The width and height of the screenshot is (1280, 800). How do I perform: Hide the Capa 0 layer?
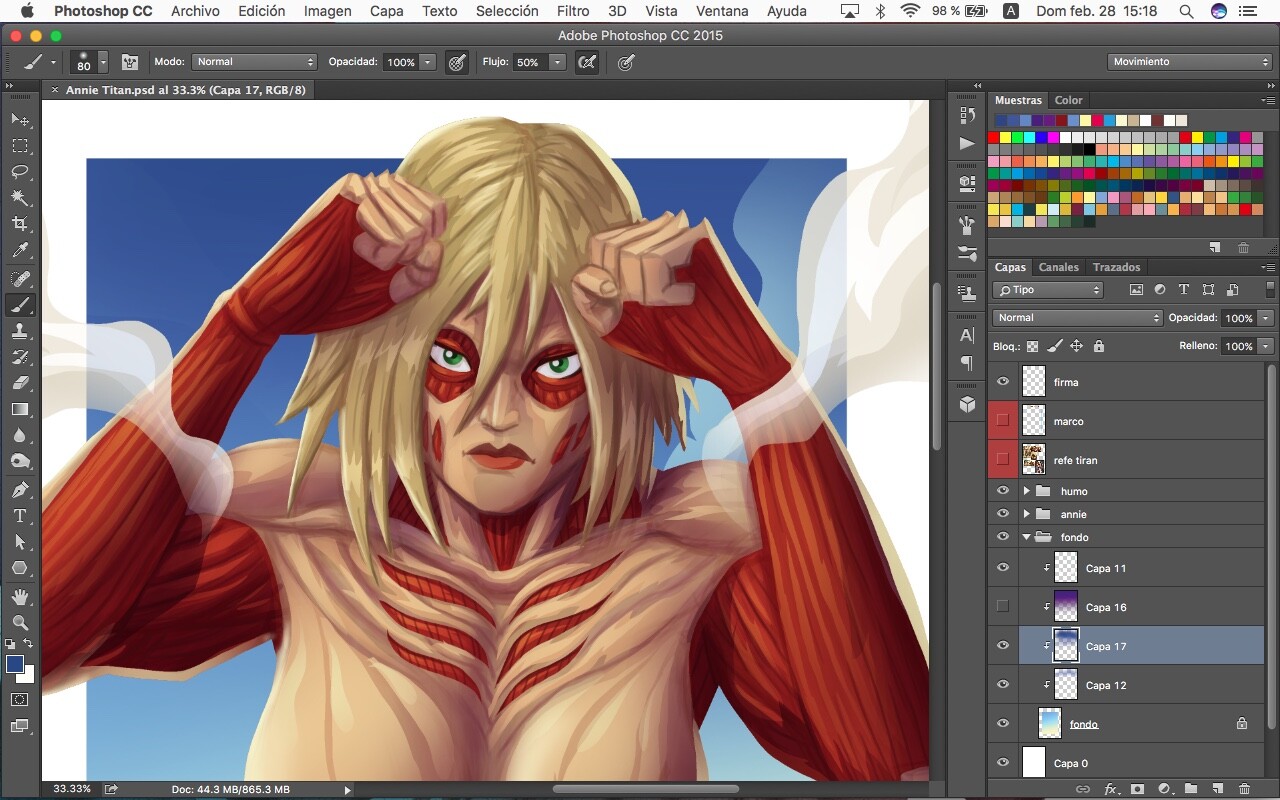(x=1003, y=763)
